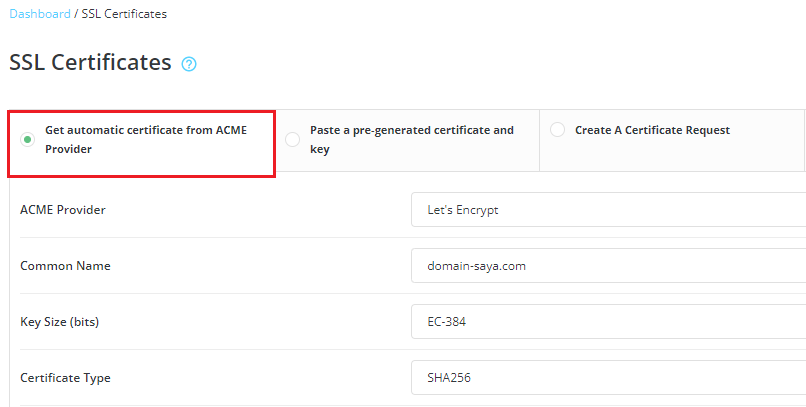Click the SSL Certificates page heading
Image resolution: width=806 pixels, height=407 pixels.
pyautogui.click(x=90, y=63)
